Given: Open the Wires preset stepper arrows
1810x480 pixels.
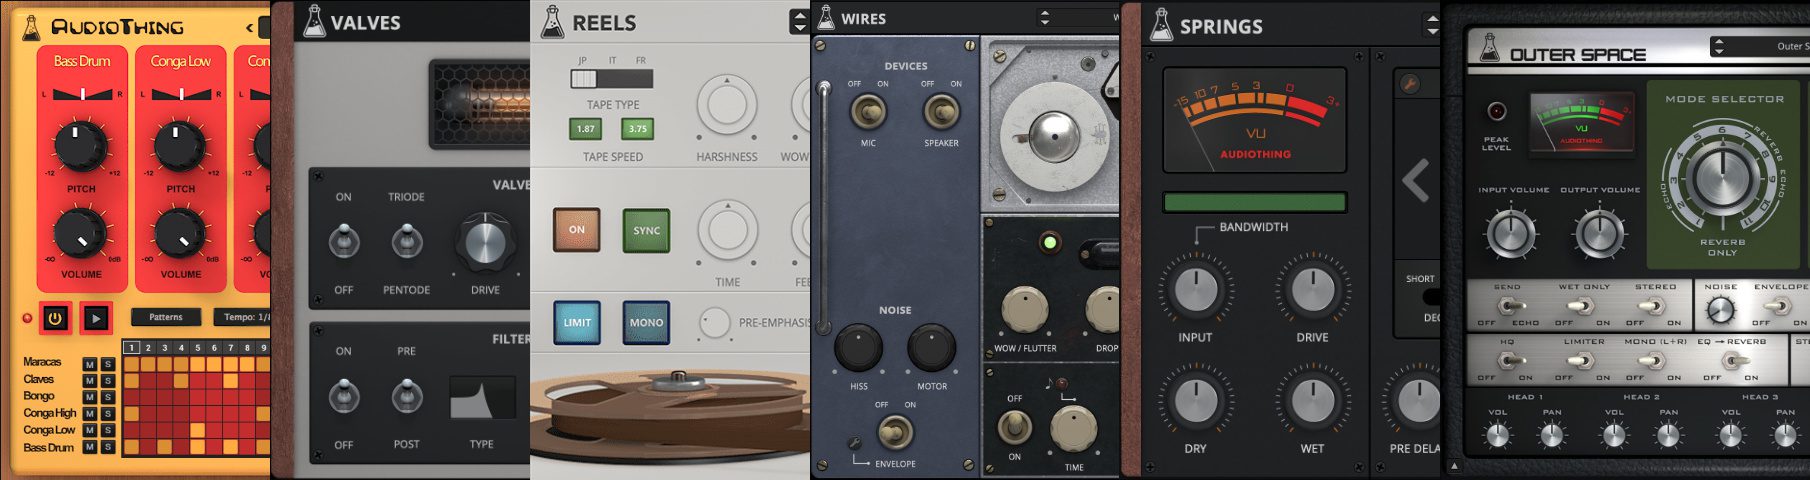Looking at the screenshot, I should pos(1045,17).
